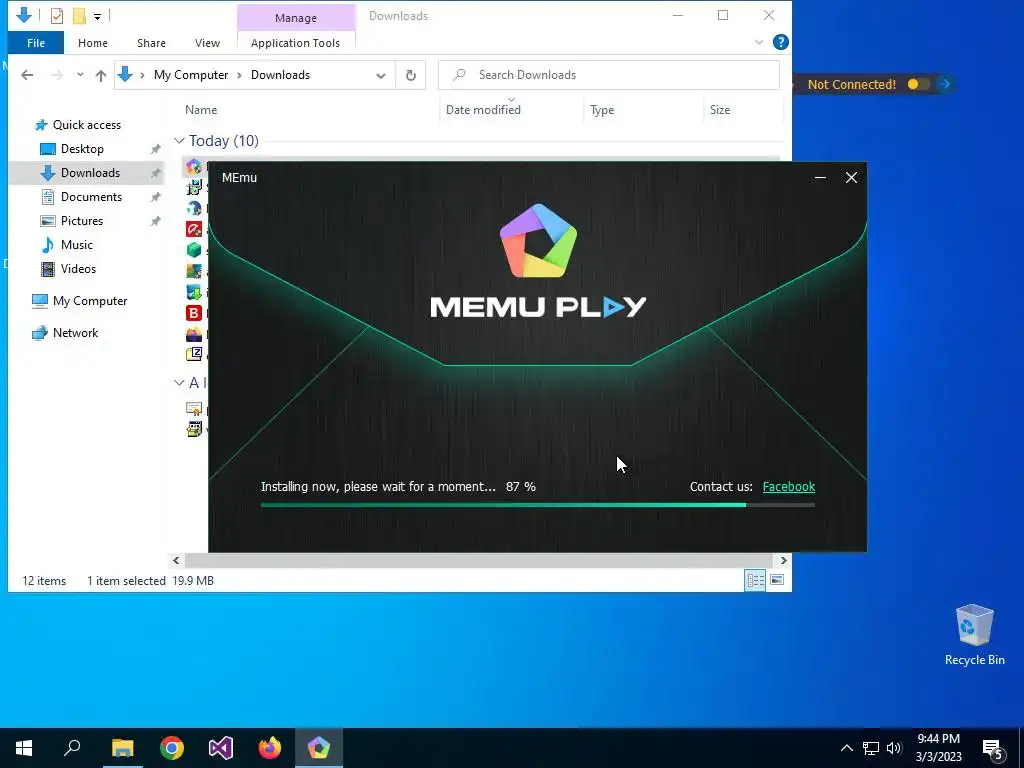
Task: Go back in Explorer navigation
Action: pos(27,75)
